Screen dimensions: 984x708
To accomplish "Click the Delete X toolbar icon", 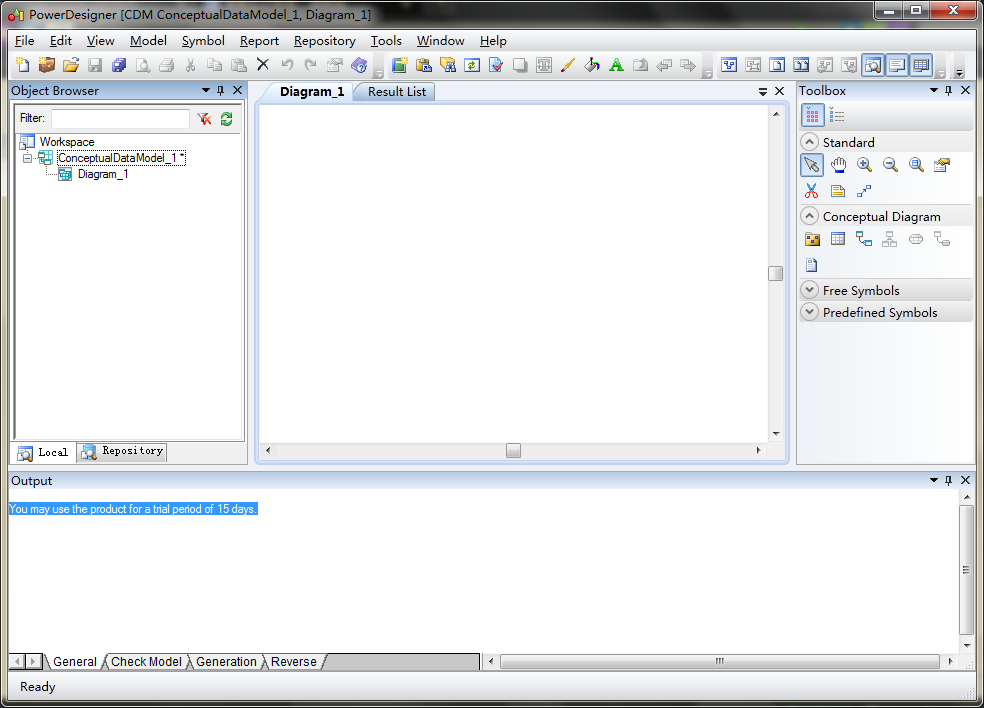I will [263, 65].
